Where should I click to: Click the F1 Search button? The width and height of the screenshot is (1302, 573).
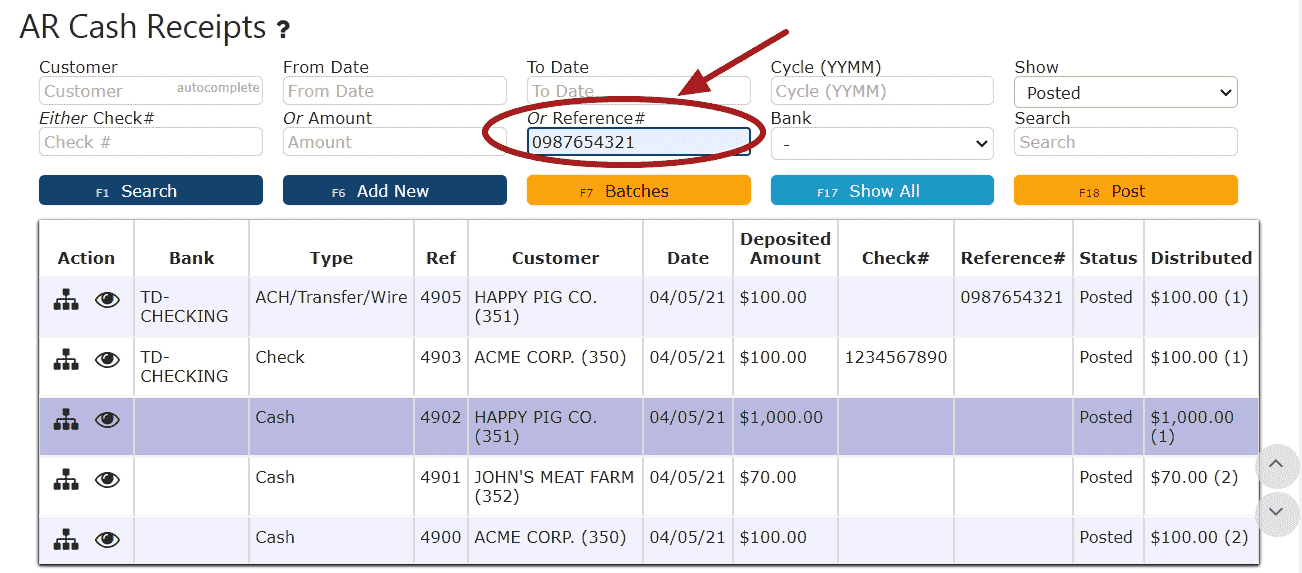point(151,191)
